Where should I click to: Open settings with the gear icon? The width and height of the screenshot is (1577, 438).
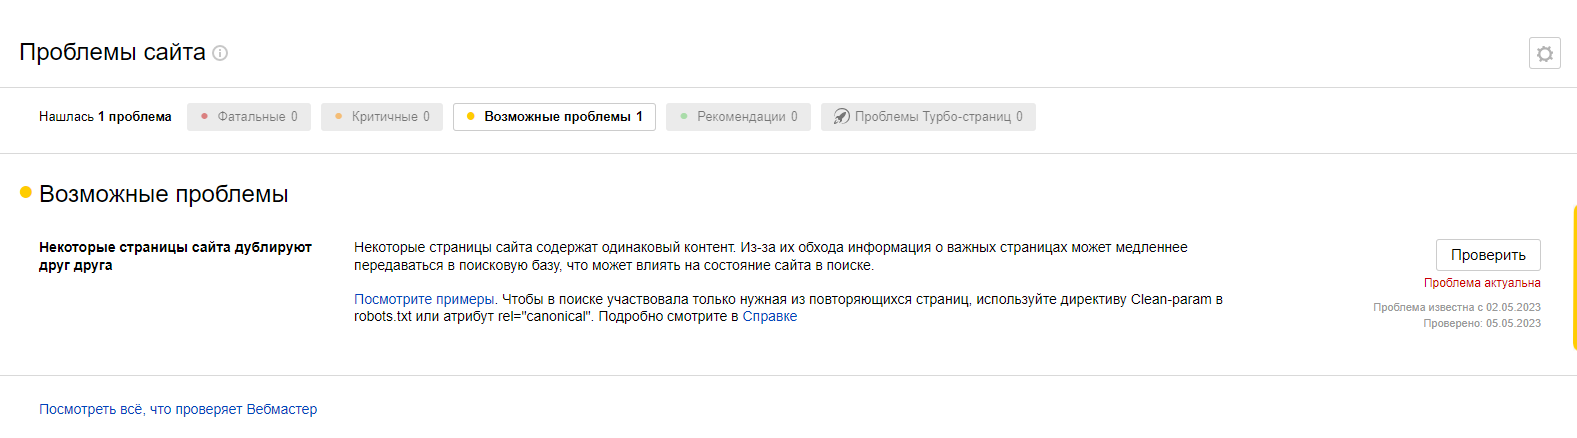(1544, 53)
